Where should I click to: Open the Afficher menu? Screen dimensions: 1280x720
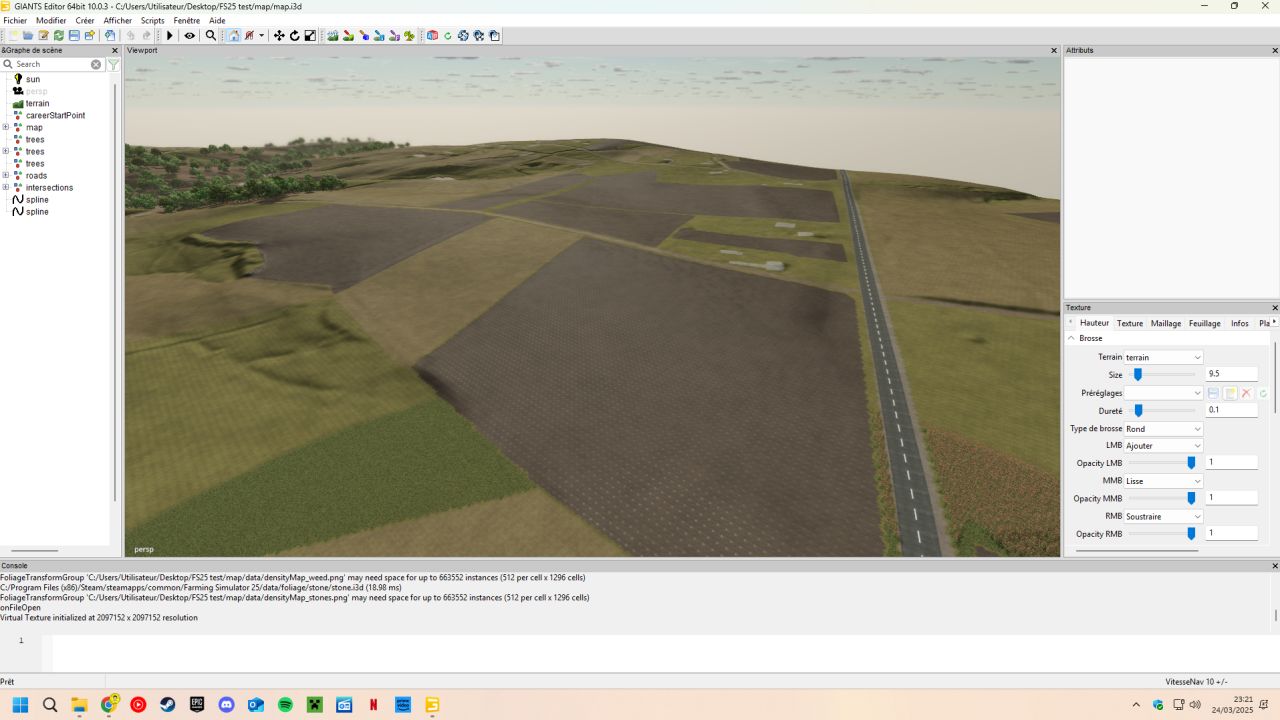point(118,20)
